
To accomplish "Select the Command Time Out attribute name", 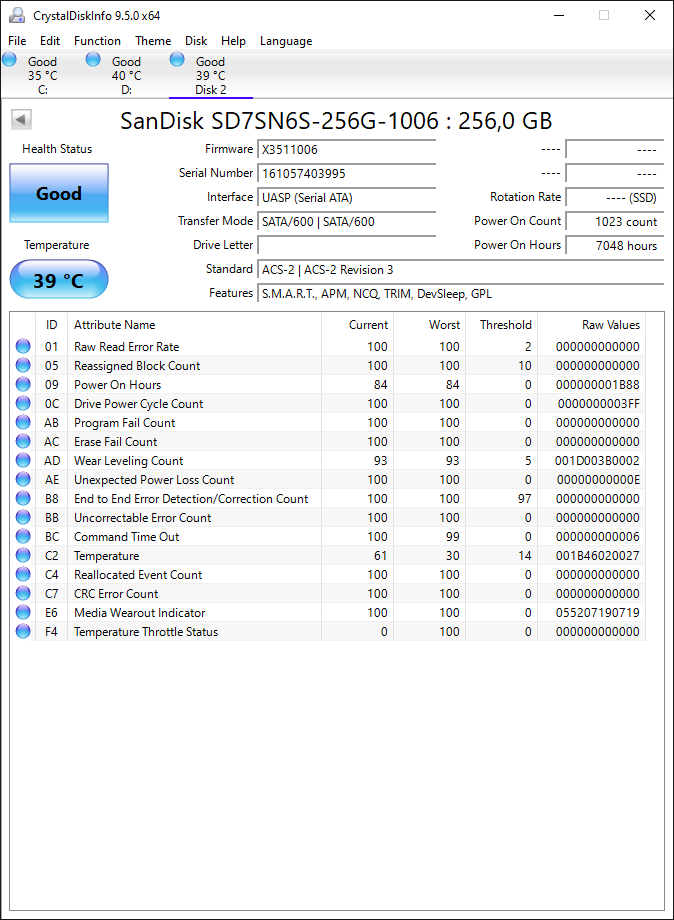I will point(127,537).
